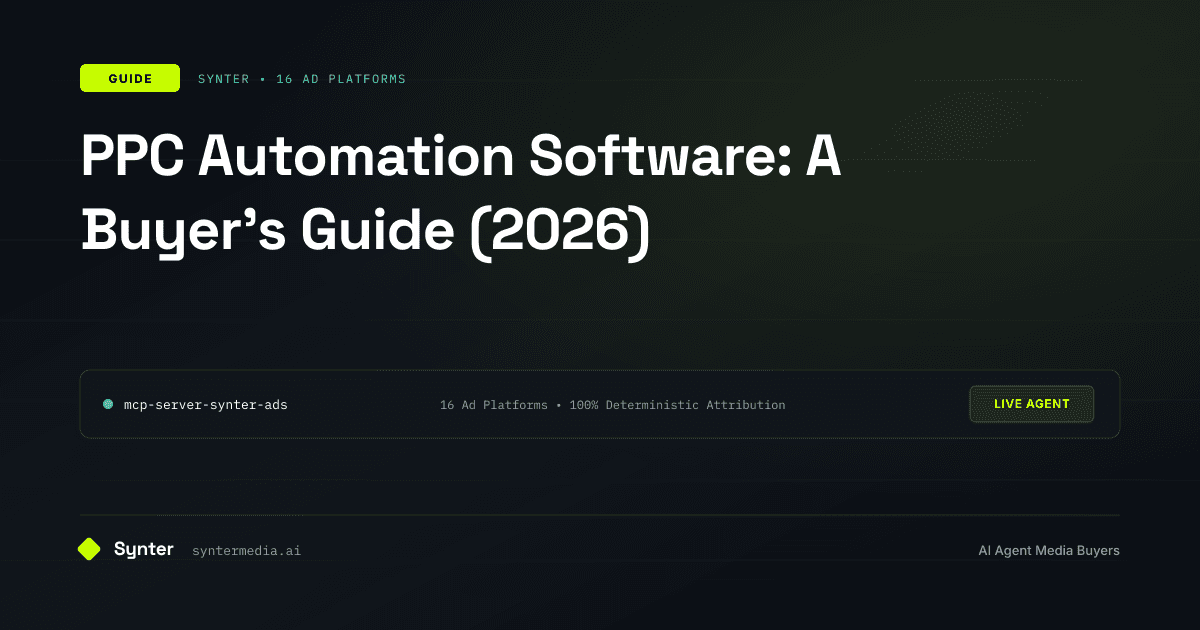Screen dimensions: 1200x630
Task: Click the green status dot beside mcp-server-synter-ads
Action: coord(108,404)
